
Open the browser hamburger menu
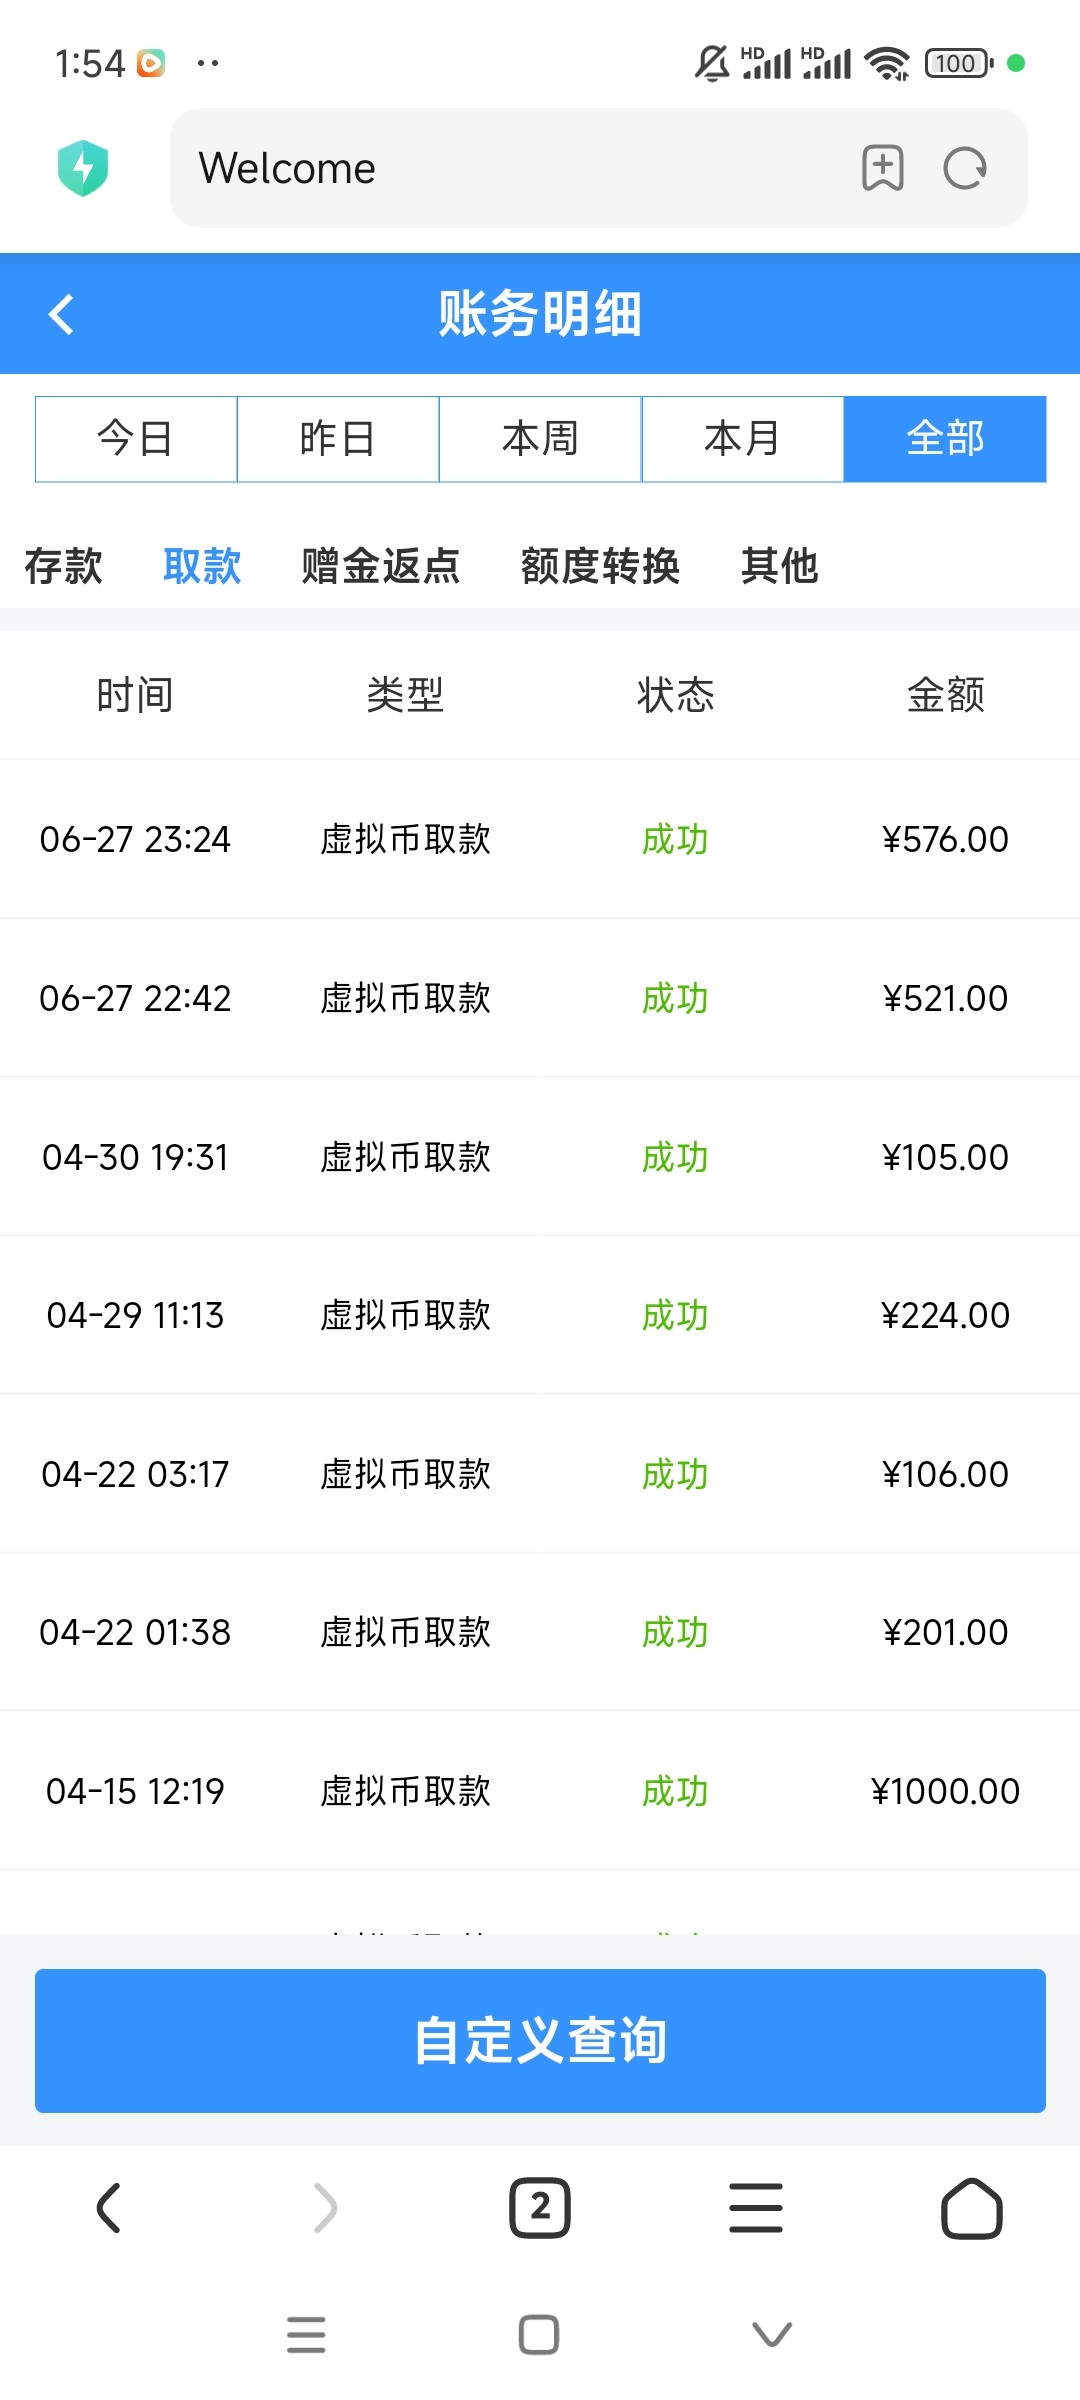(x=756, y=2207)
